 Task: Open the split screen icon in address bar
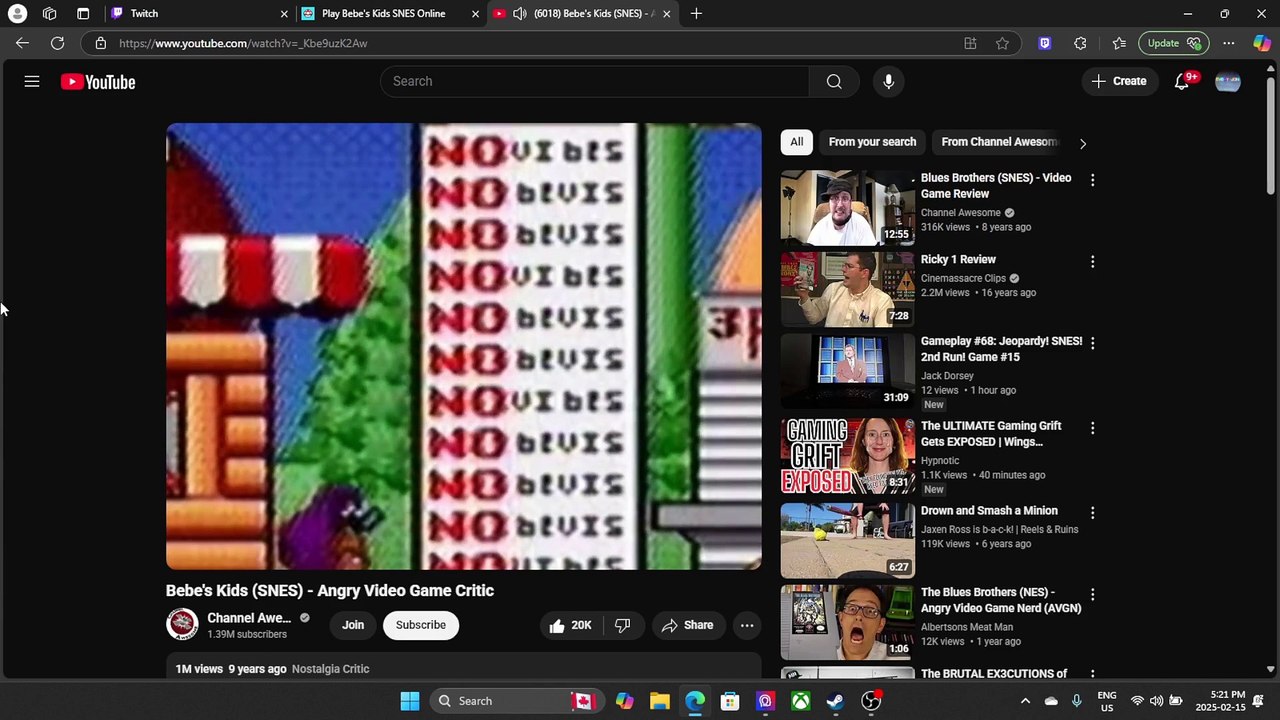pos(970,43)
